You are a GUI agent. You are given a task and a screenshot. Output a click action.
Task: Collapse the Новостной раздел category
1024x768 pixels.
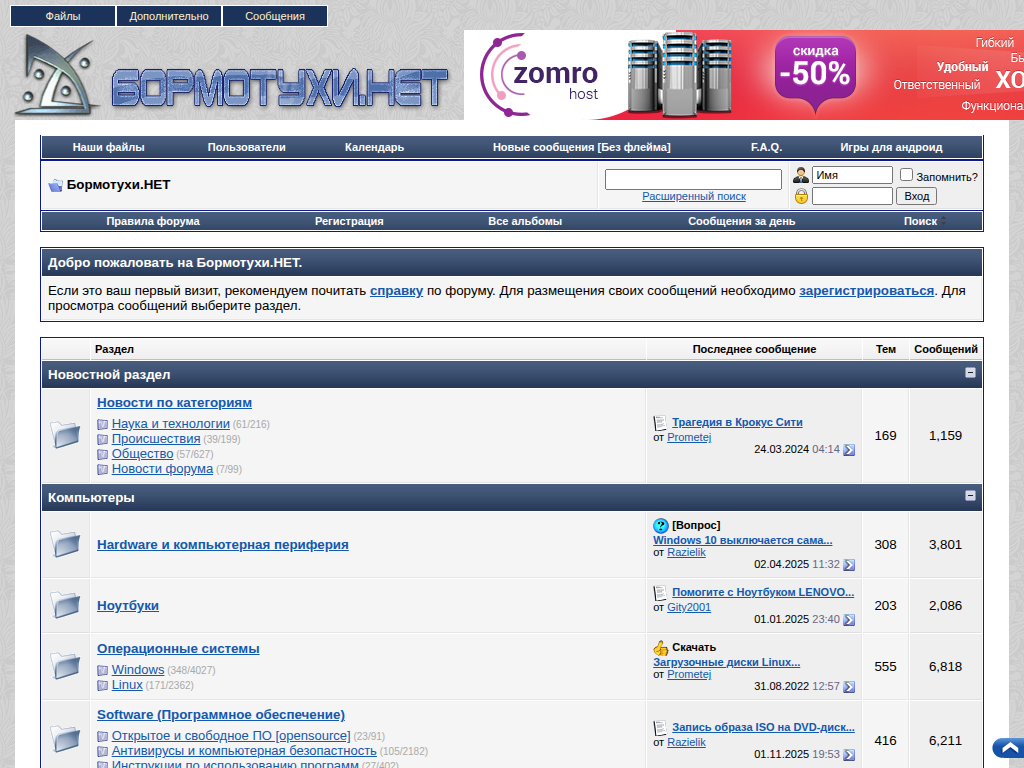click(970, 373)
